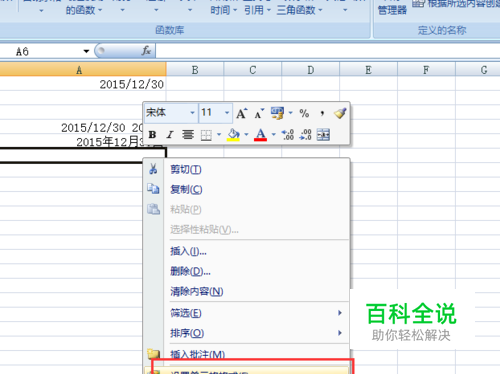Click the fx Insert Function icon
500x374 pixels.
[146, 51]
